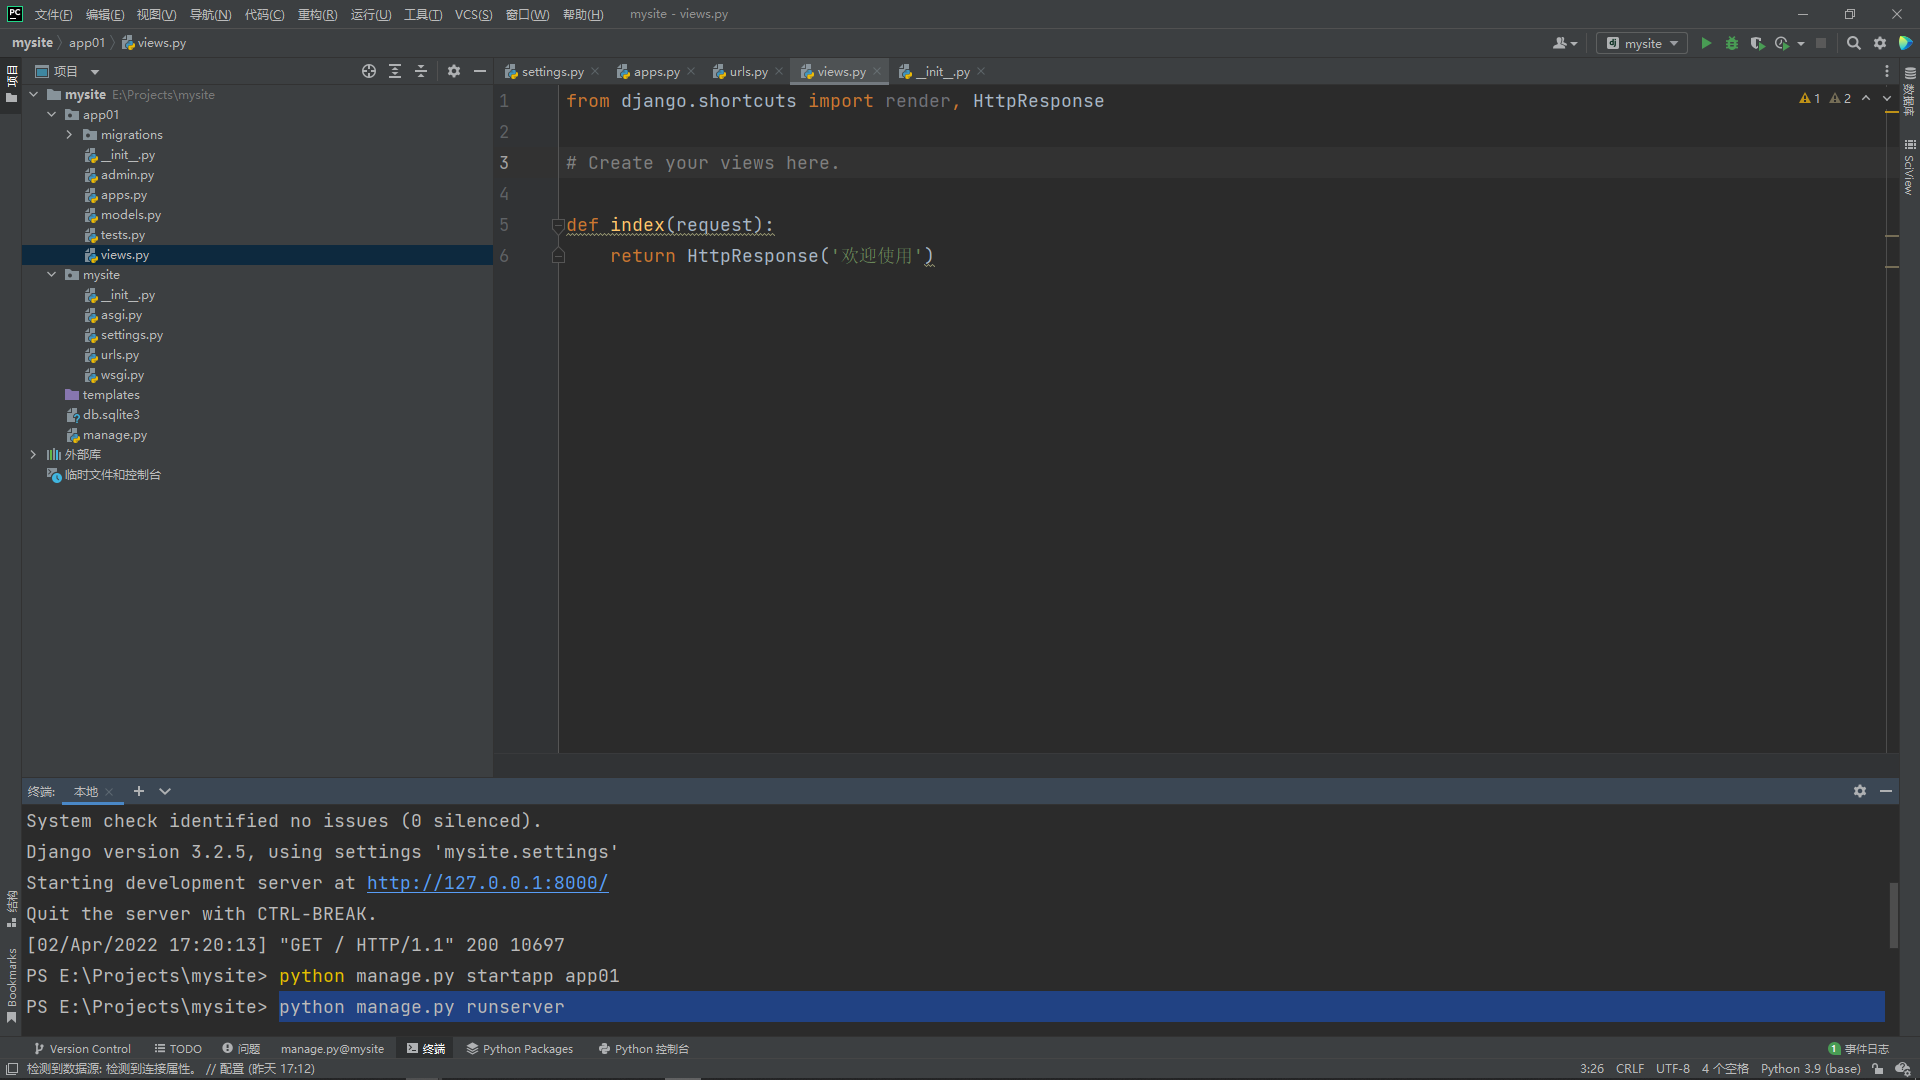Expand all project tree nodes icon

[x=395, y=71]
